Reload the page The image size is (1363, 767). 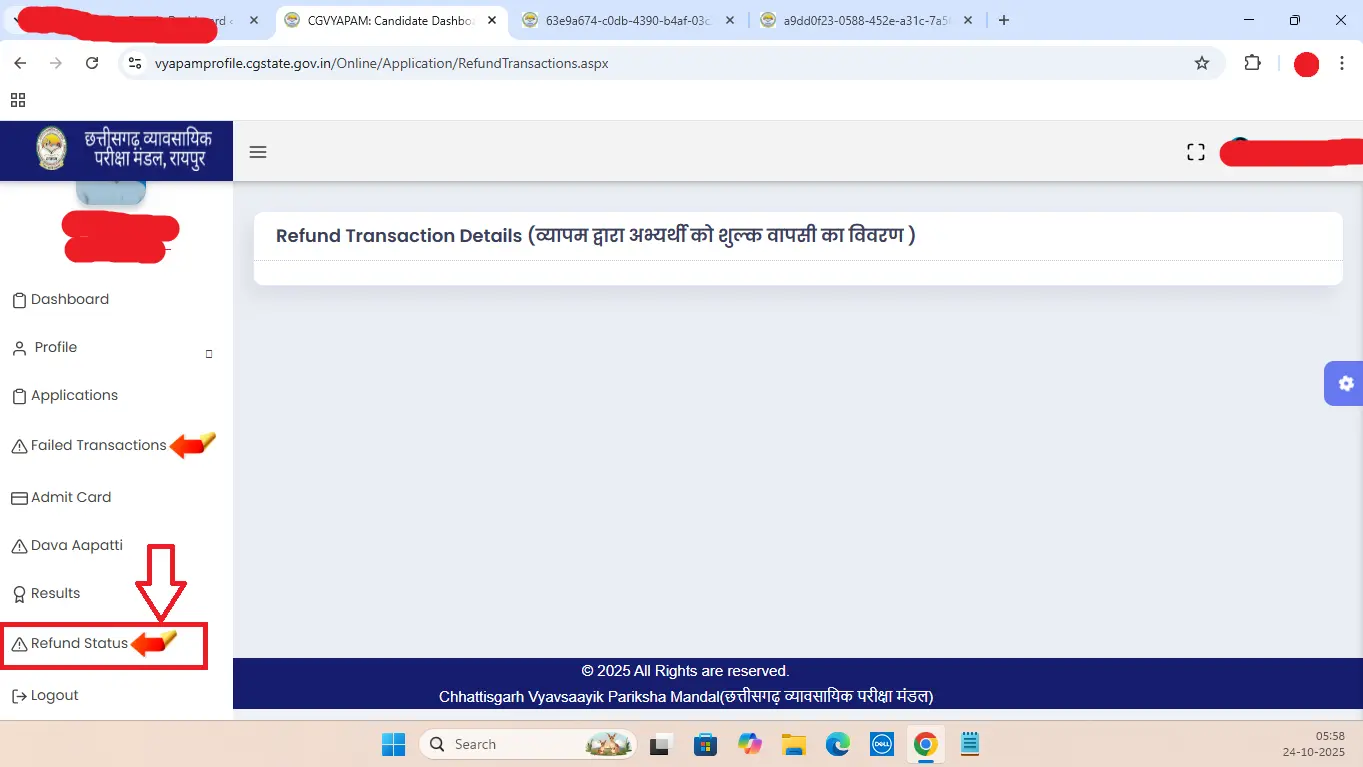(x=92, y=63)
